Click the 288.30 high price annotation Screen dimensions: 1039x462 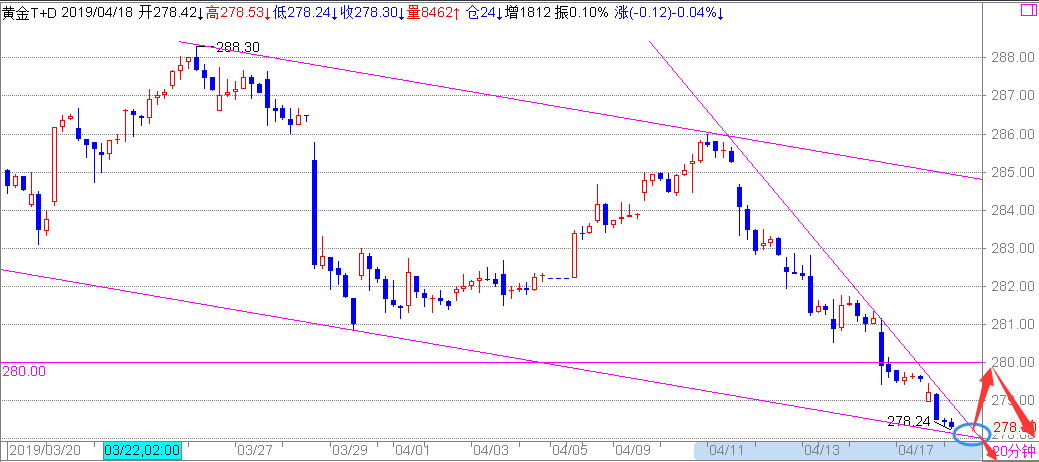(238, 47)
